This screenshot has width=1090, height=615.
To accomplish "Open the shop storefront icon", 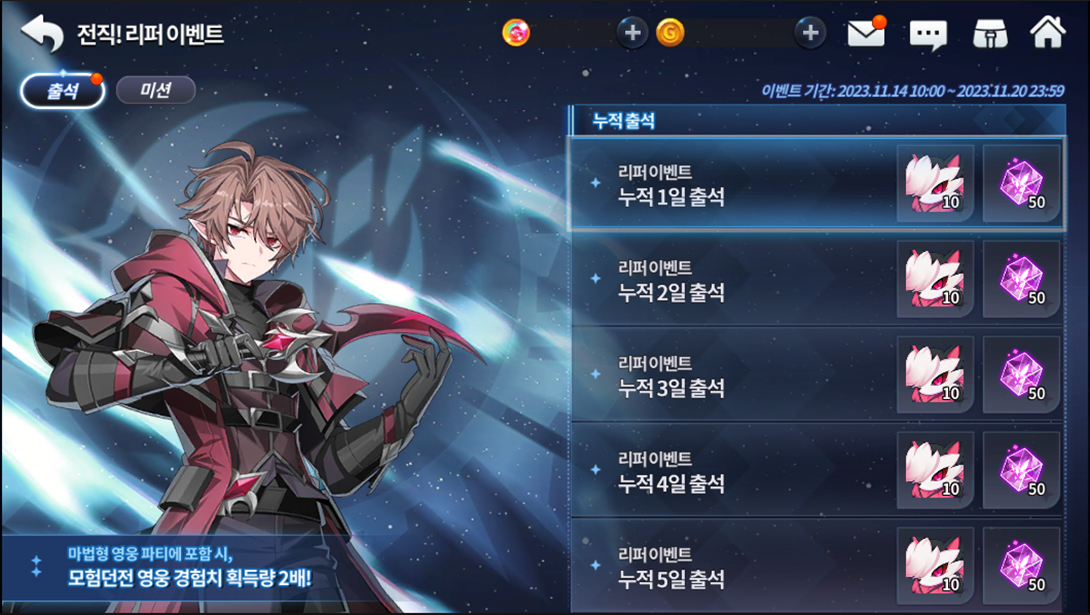I will (990, 33).
